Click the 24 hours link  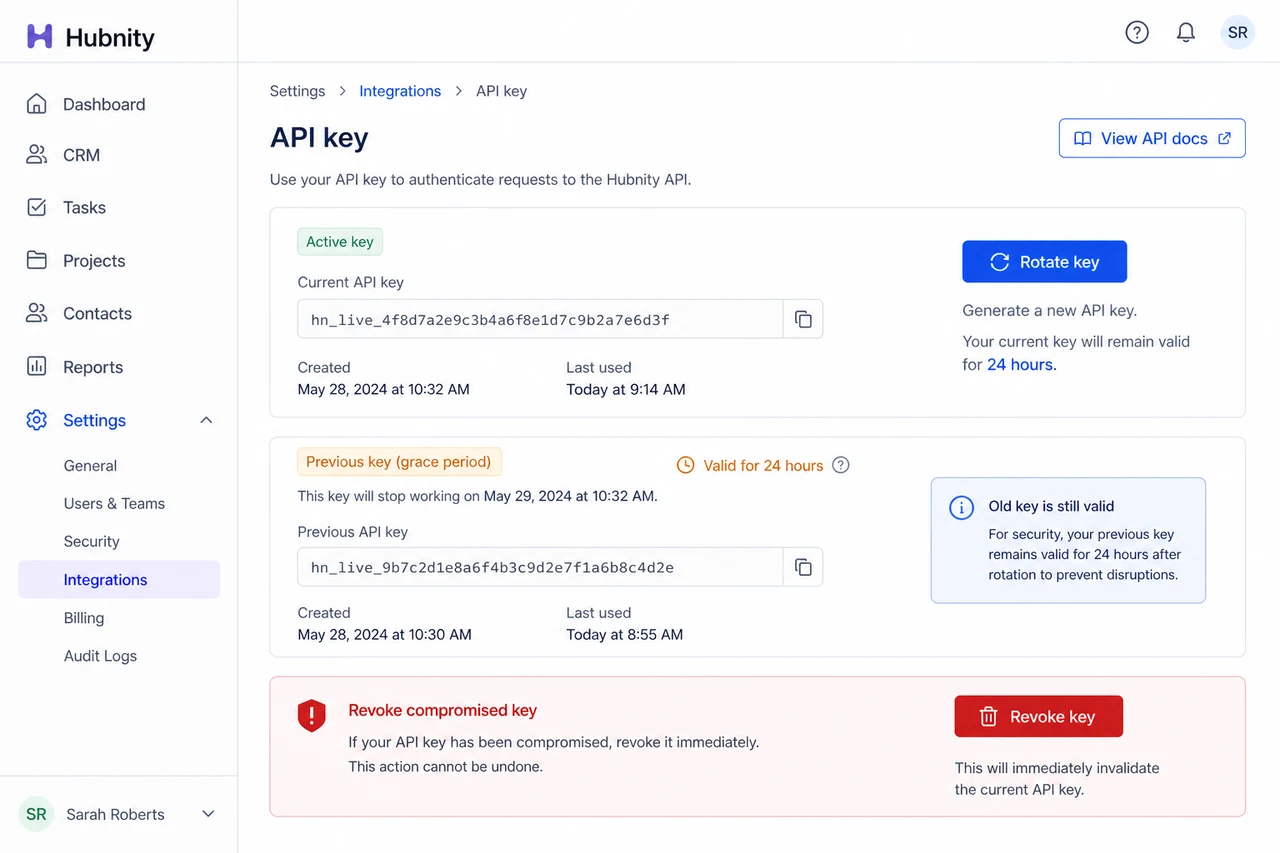pyautogui.click(x=1022, y=364)
